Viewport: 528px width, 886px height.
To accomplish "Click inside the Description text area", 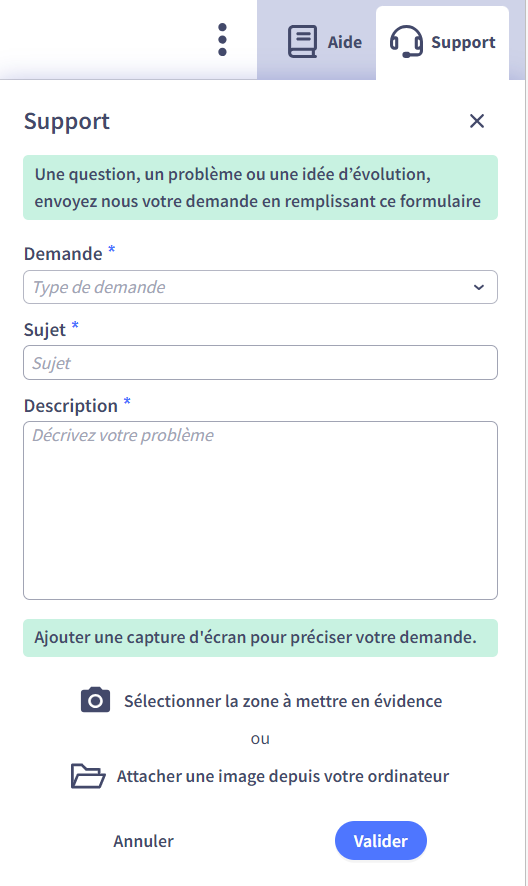I will [x=261, y=510].
